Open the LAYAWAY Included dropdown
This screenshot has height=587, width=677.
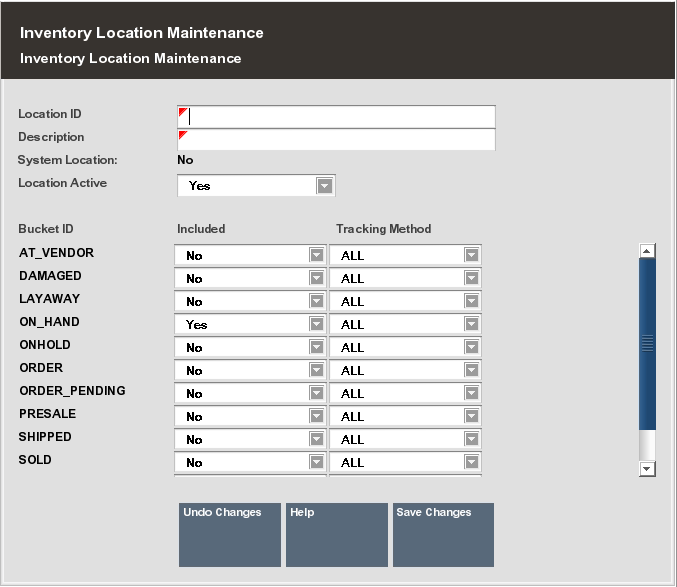pos(250,301)
